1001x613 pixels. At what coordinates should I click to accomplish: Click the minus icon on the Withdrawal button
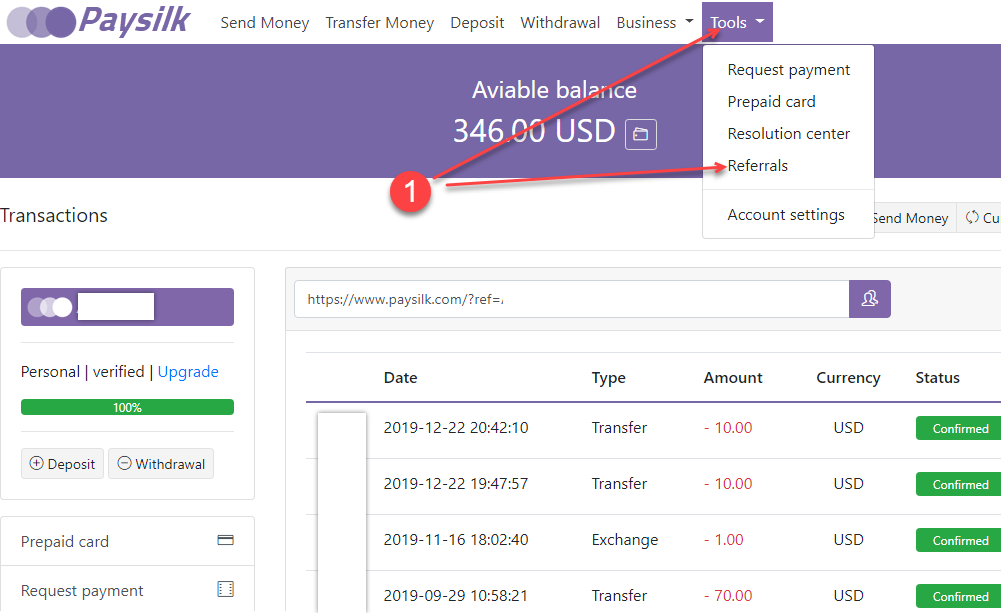pyautogui.click(x=124, y=463)
